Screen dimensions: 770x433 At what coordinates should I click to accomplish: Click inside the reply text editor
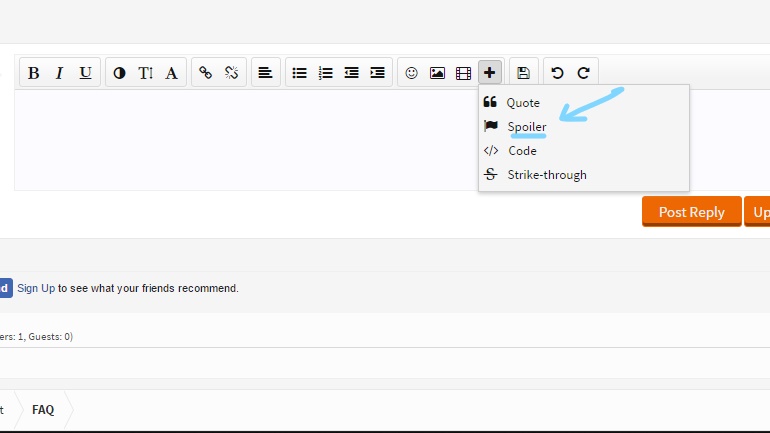click(x=246, y=140)
